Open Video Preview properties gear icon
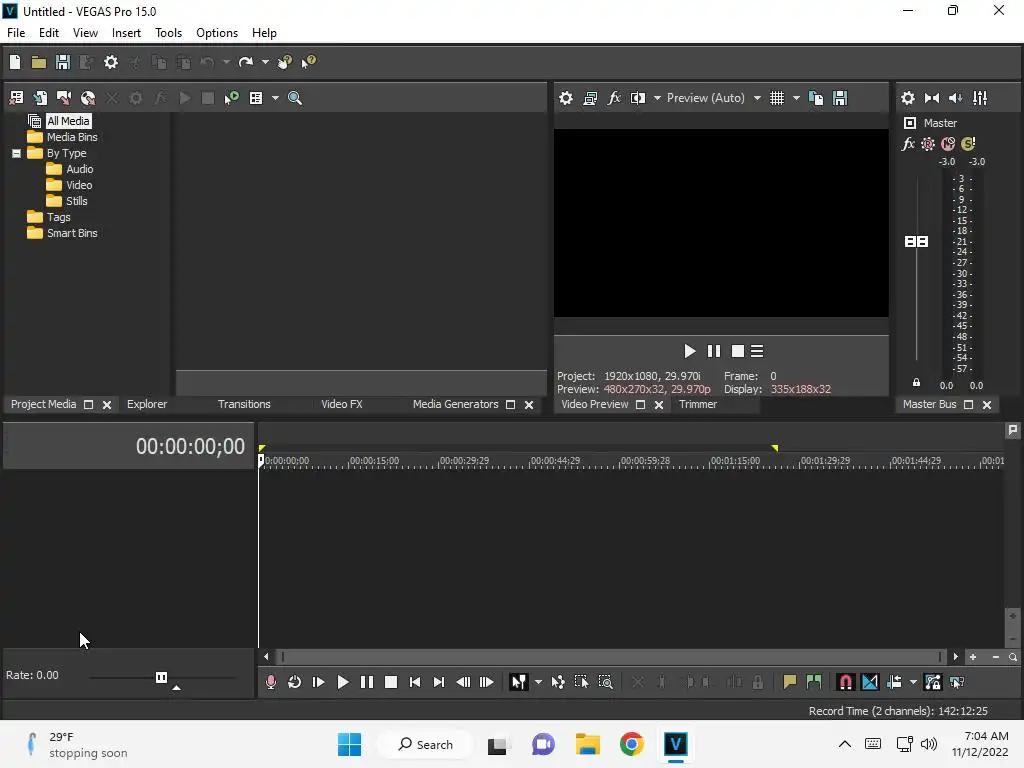This screenshot has width=1024, height=768. pyautogui.click(x=566, y=98)
